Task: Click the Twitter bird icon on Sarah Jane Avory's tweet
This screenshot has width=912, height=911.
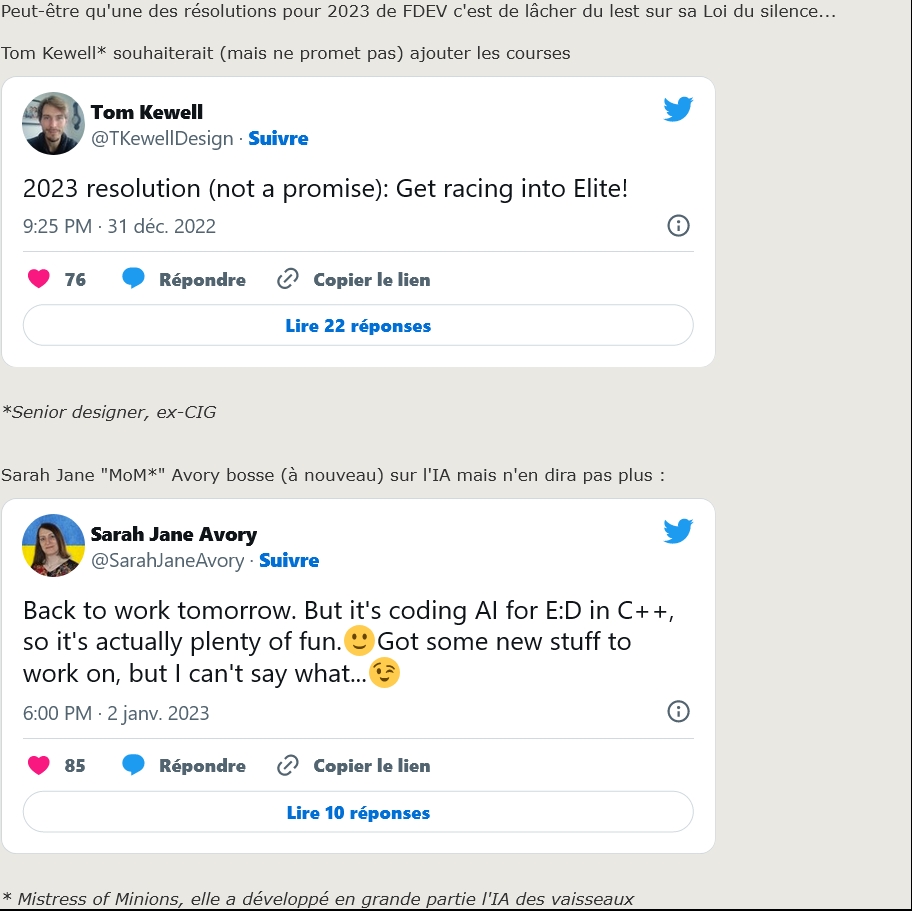Action: 678,531
